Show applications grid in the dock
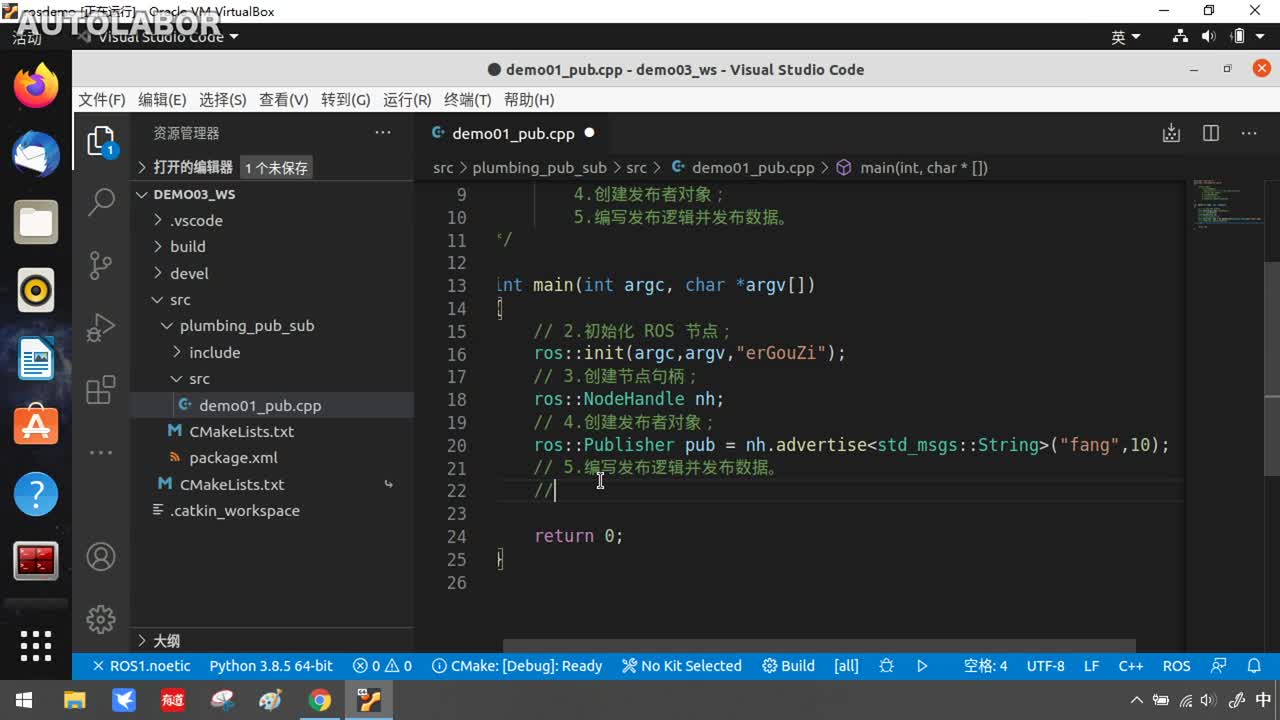1280x720 pixels. pyautogui.click(x=36, y=646)
